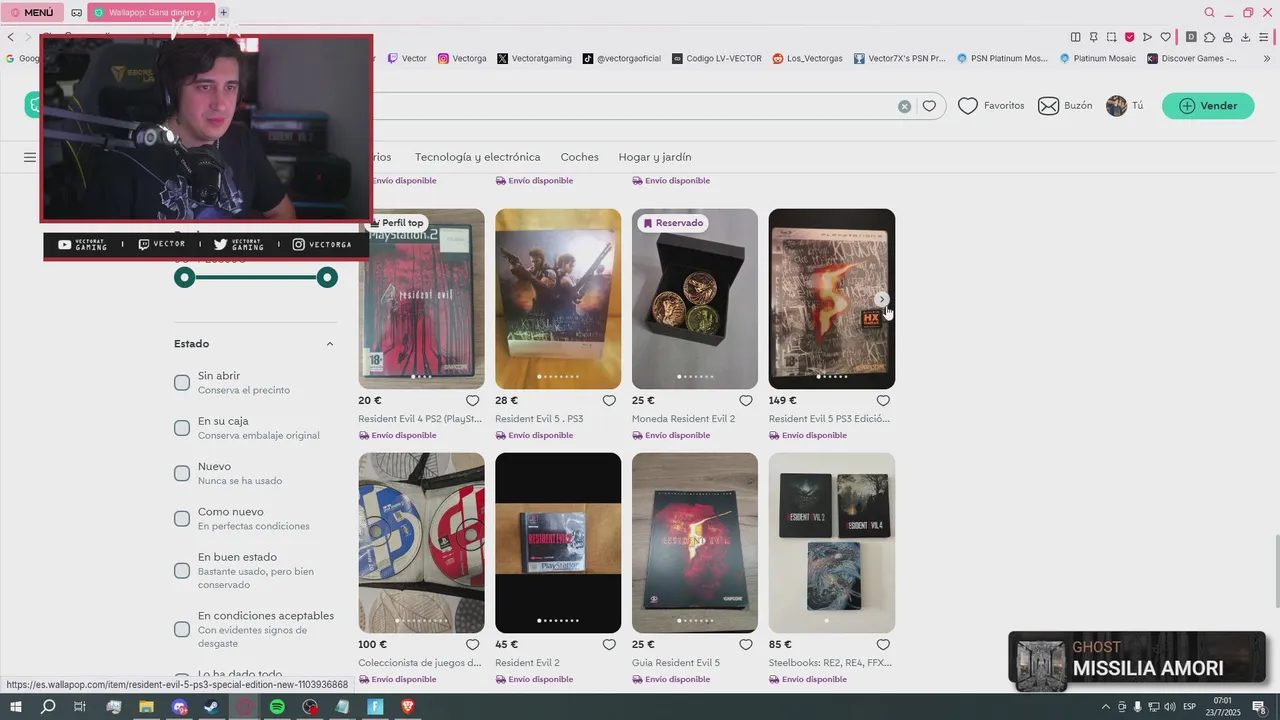Viewport: 1280px width, 720px height.
Task: Open the Vector7X's PSN Pr... bookmark
Action: [x=900, y=59]
